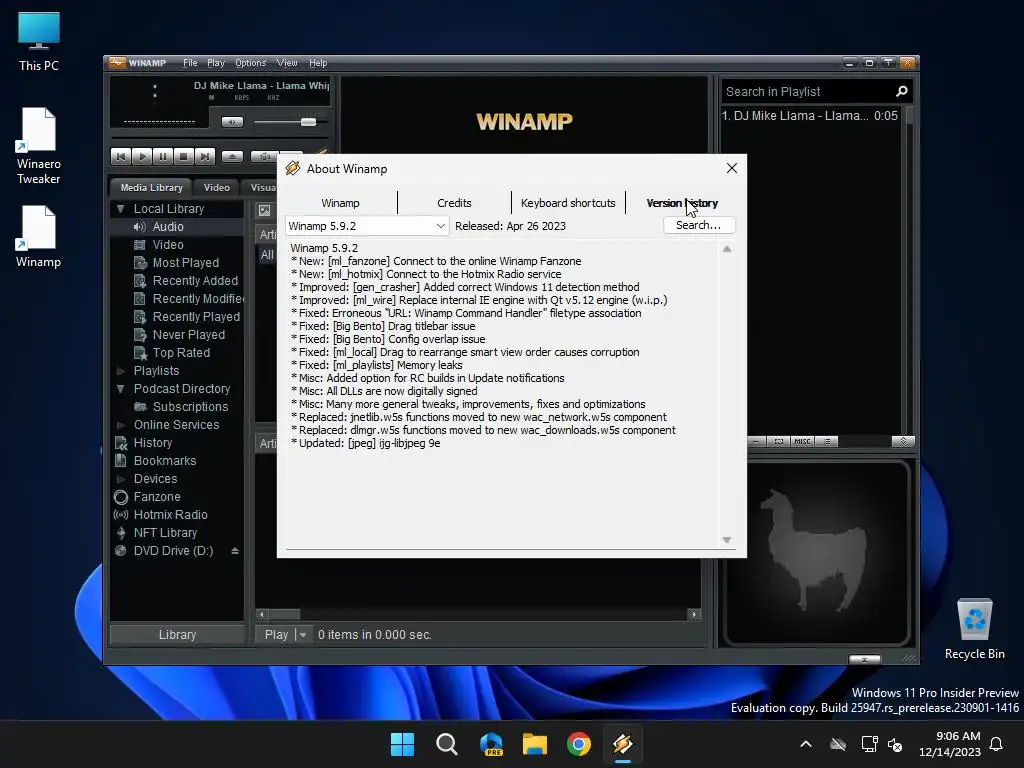Open the Help menu
The width and height of the screenshot is (1024, 768).
coord(318,63)
